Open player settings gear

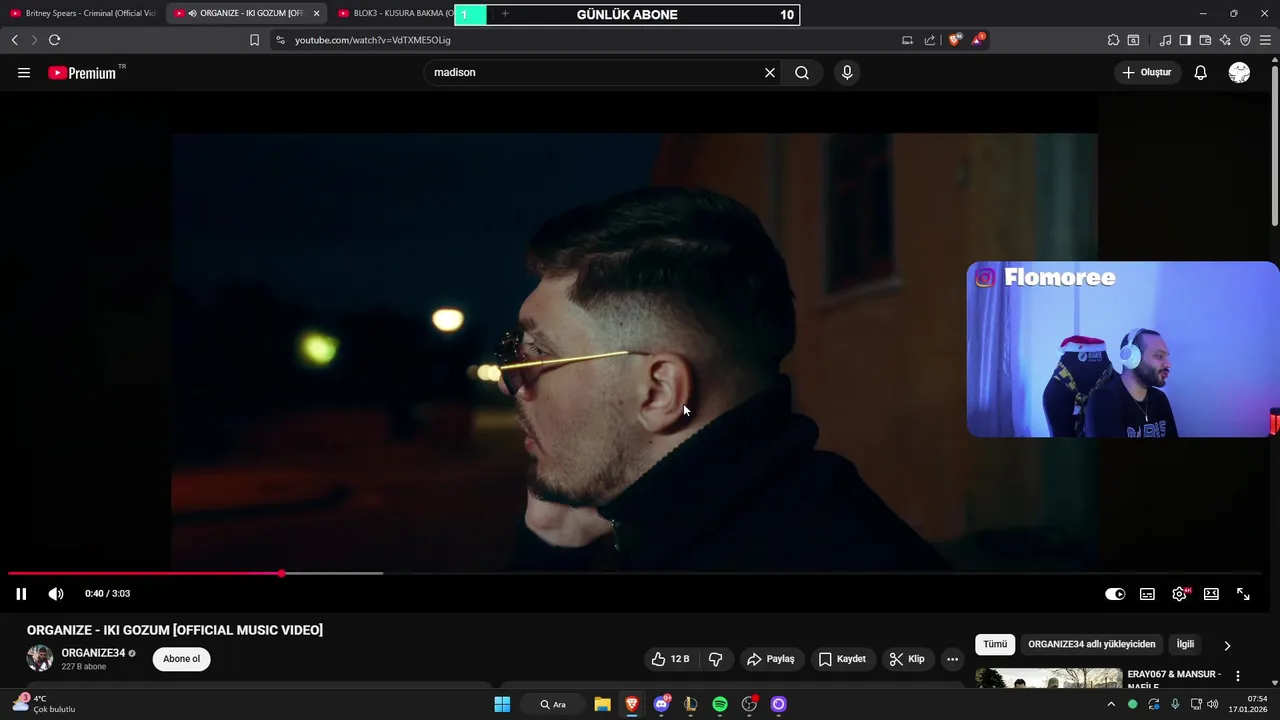(1180, 594)
